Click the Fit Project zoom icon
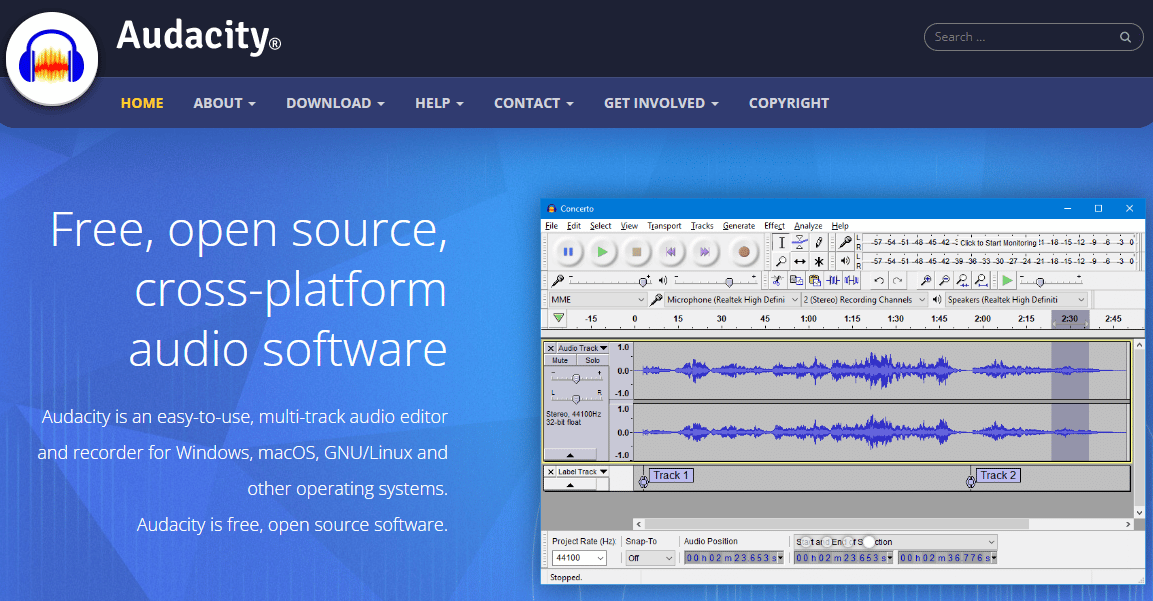Screen dimensions: 1153x601 (x=981, y=280)
